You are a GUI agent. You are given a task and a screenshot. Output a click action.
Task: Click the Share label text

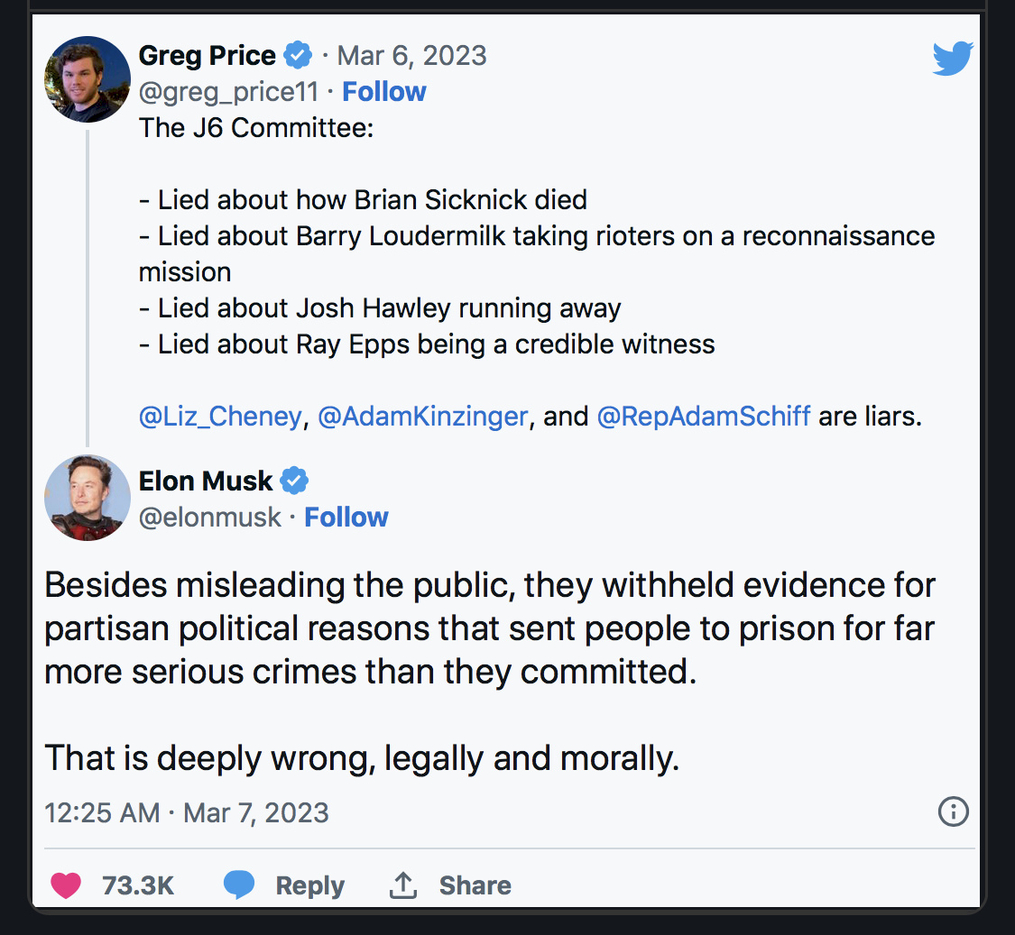coord(475,885)
